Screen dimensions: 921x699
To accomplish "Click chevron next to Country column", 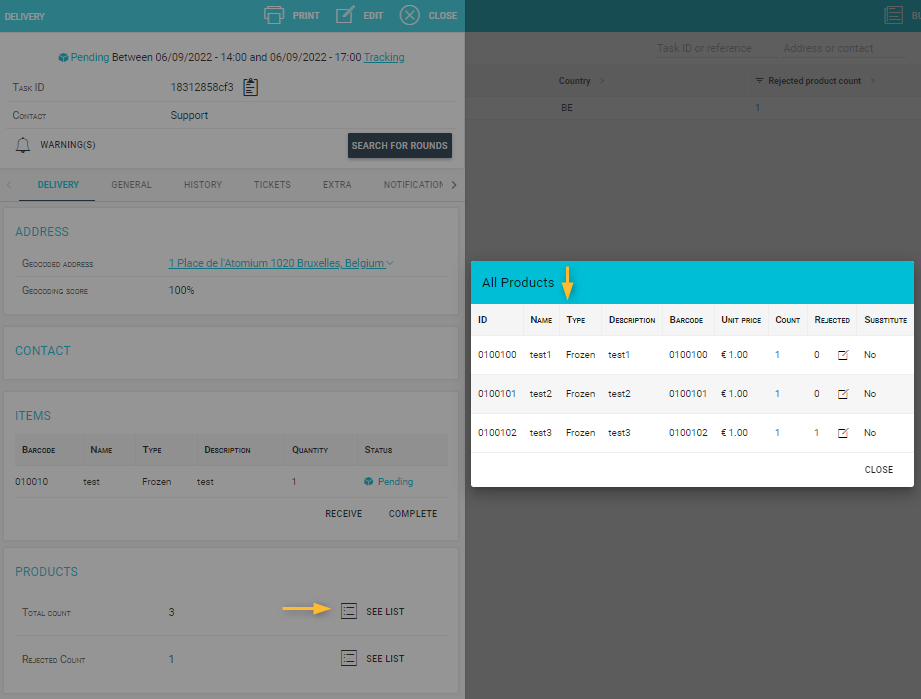I will (602, 80).
